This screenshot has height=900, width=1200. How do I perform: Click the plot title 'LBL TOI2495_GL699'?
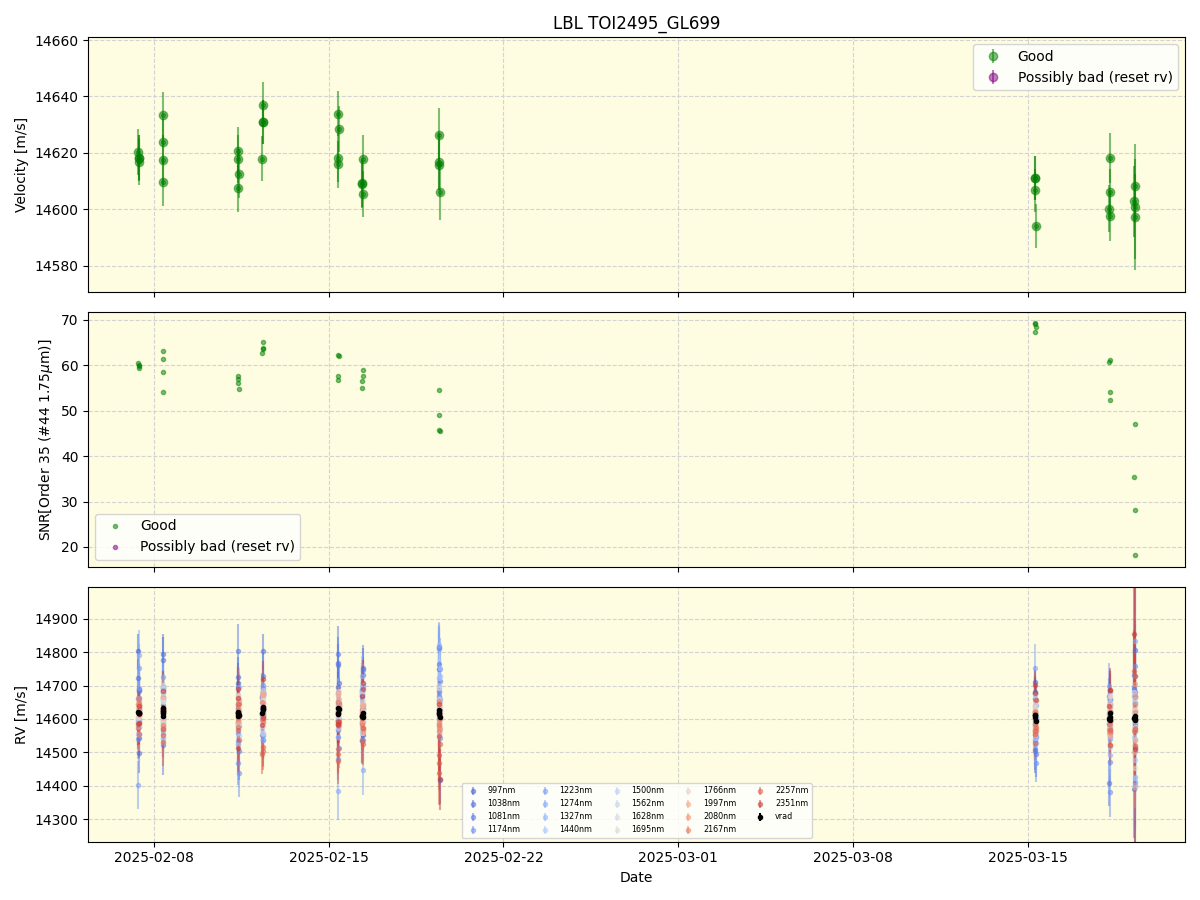point(636,23)
